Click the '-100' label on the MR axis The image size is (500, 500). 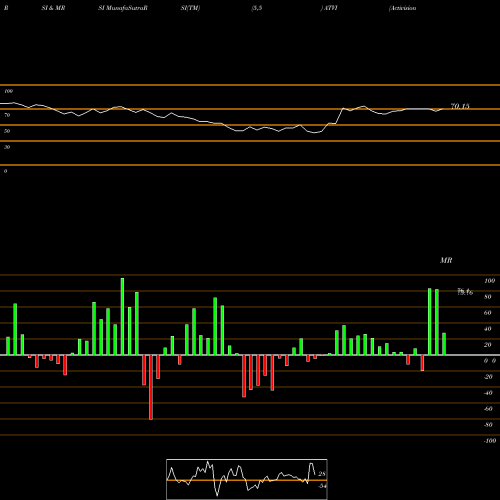click(x=489, y=441)
